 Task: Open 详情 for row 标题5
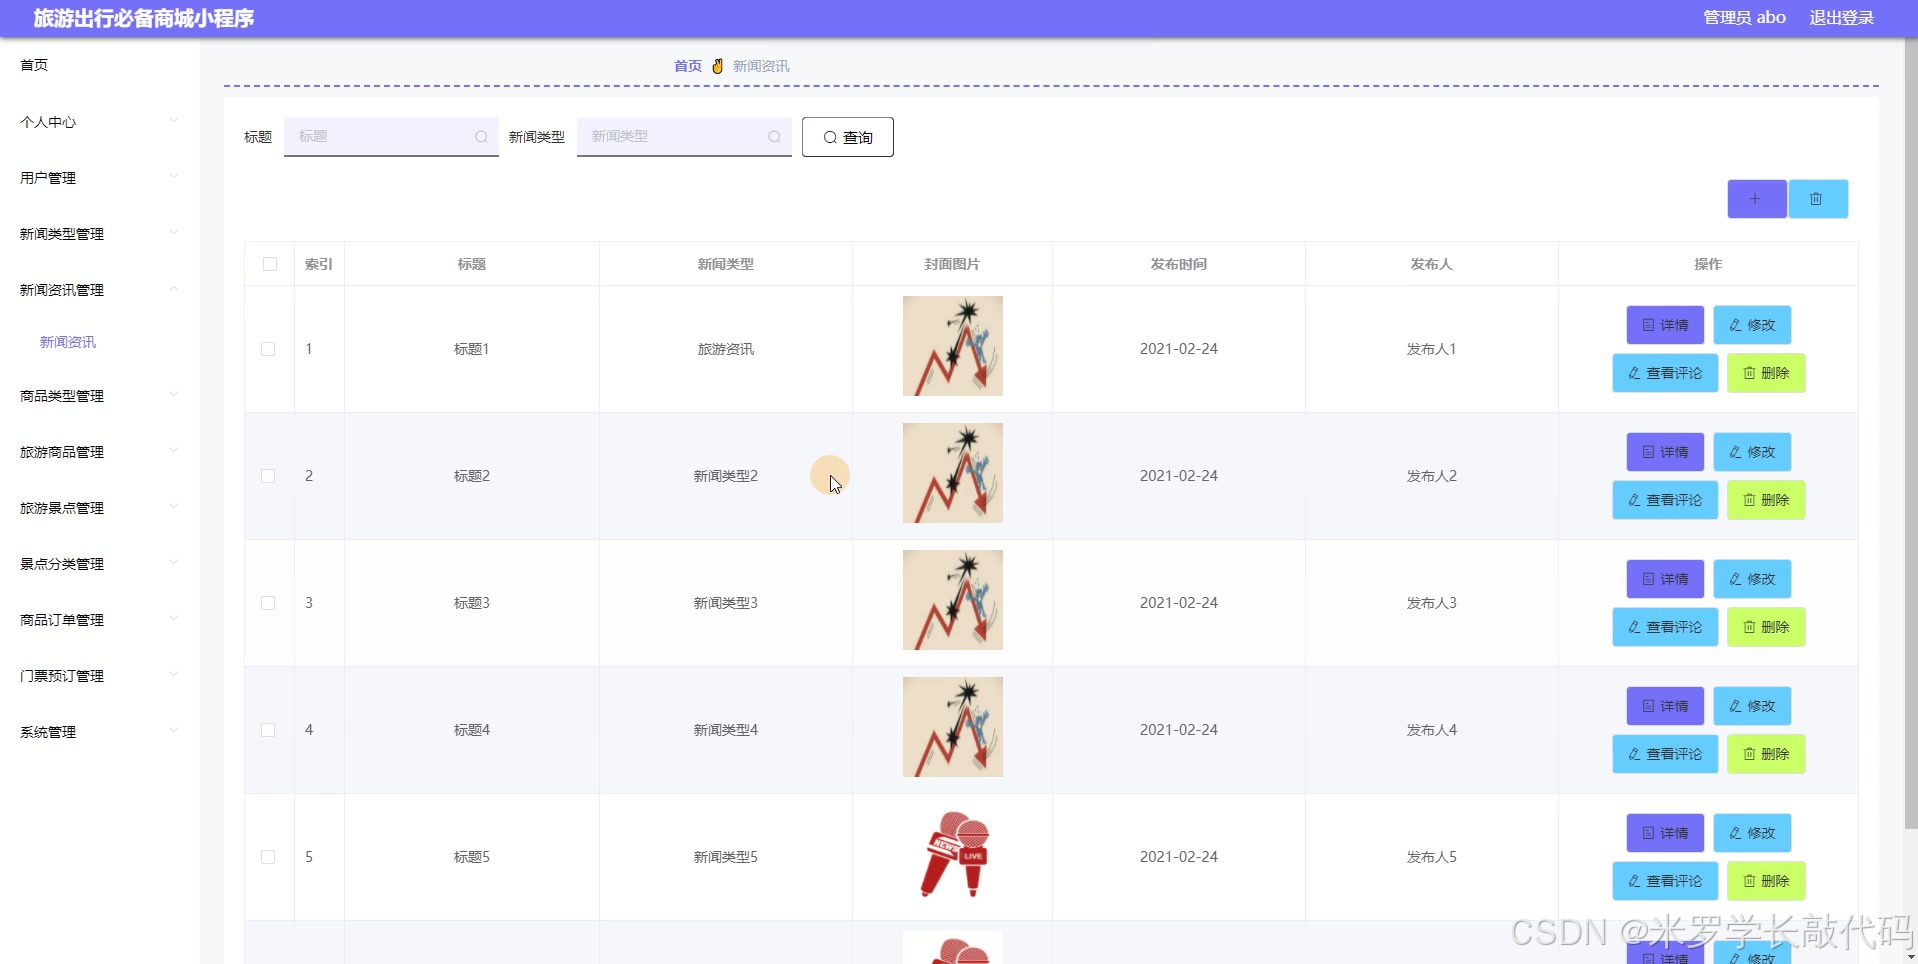1665,833
